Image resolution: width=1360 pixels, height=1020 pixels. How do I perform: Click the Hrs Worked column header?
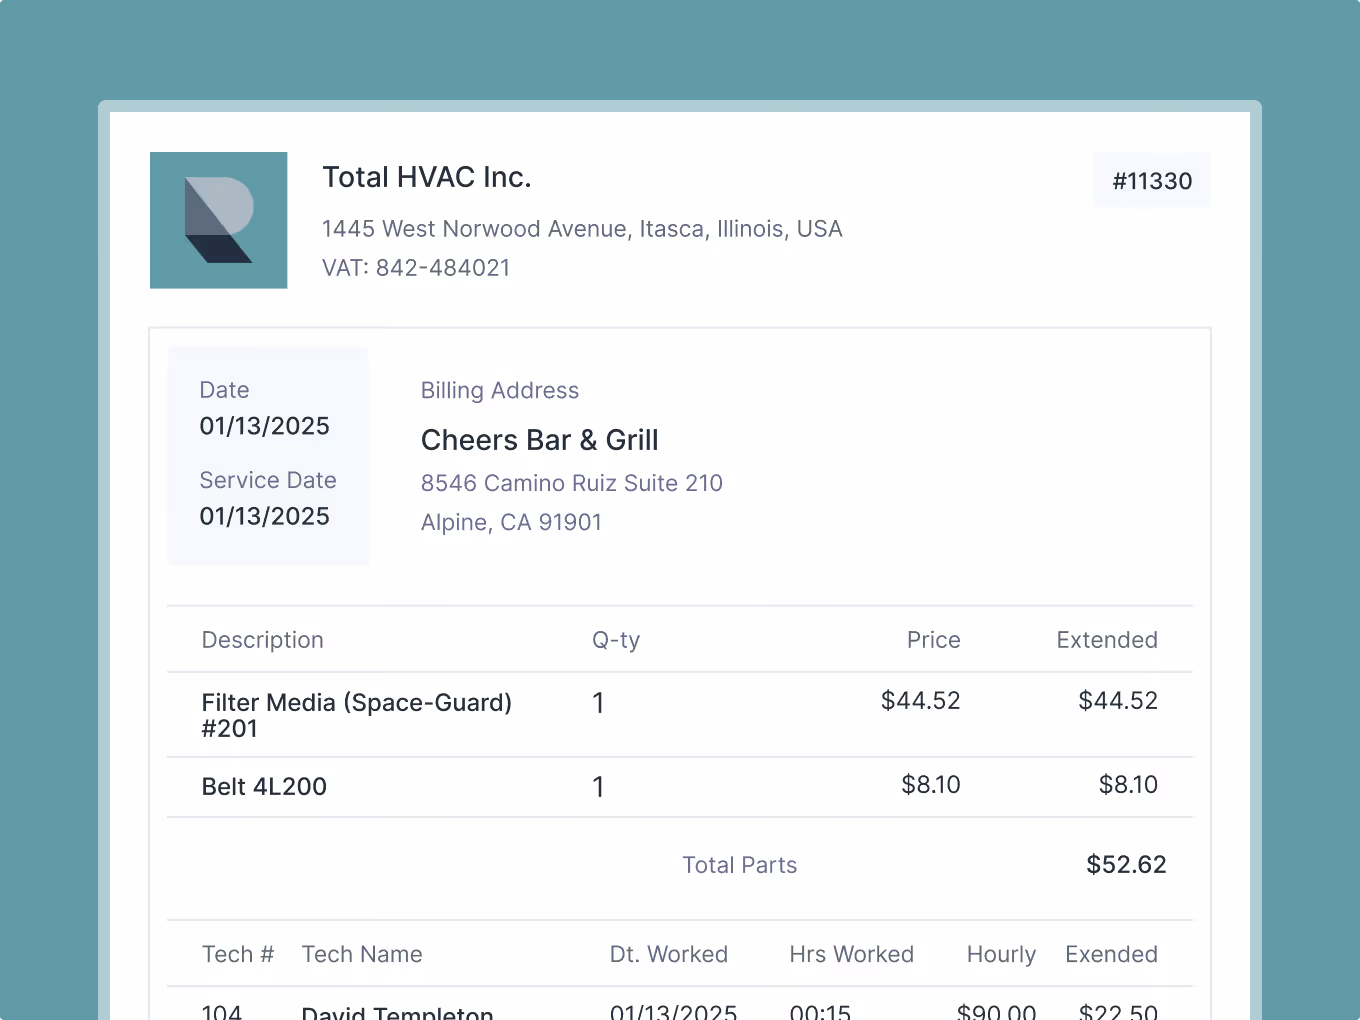click(x=852, y=954)
